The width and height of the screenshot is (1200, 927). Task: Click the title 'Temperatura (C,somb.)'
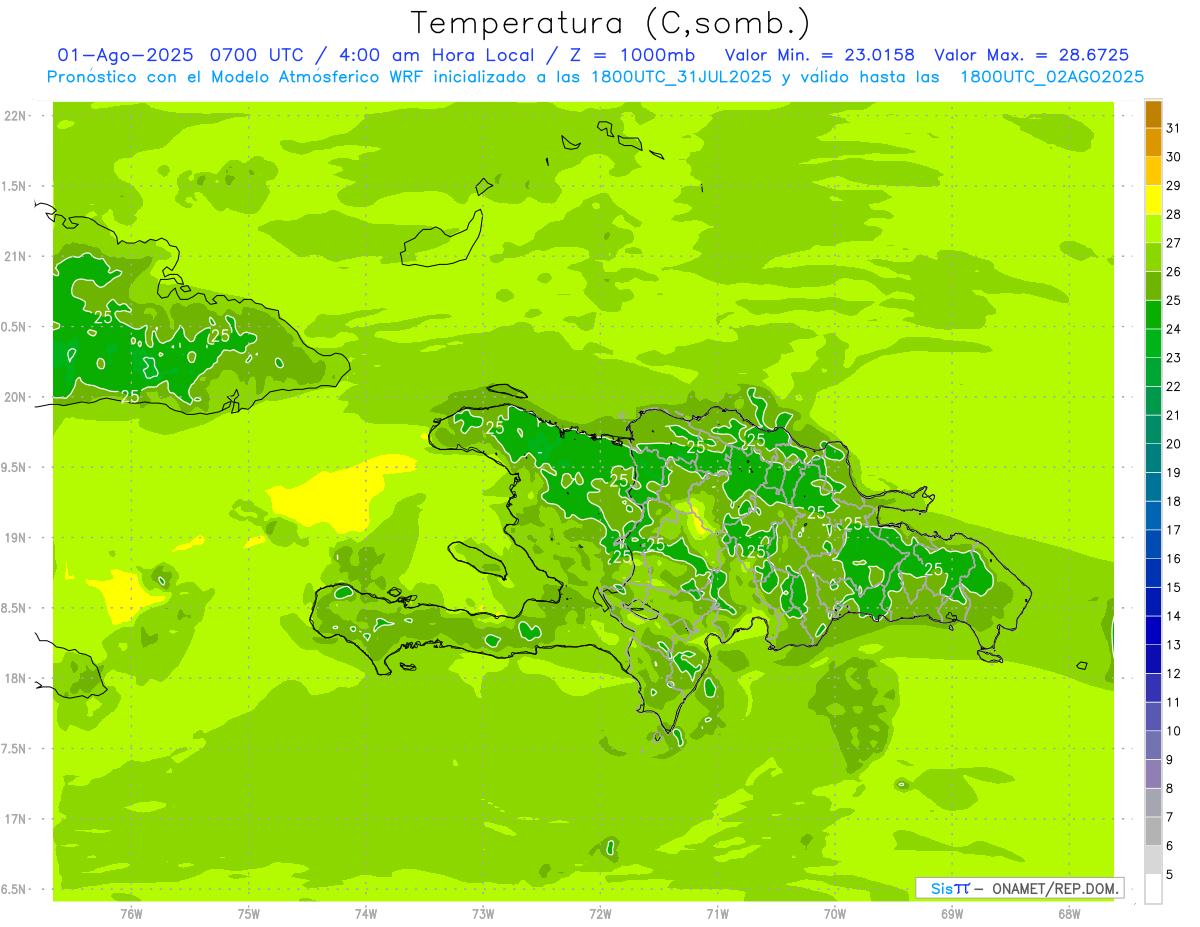pos(610,23)
